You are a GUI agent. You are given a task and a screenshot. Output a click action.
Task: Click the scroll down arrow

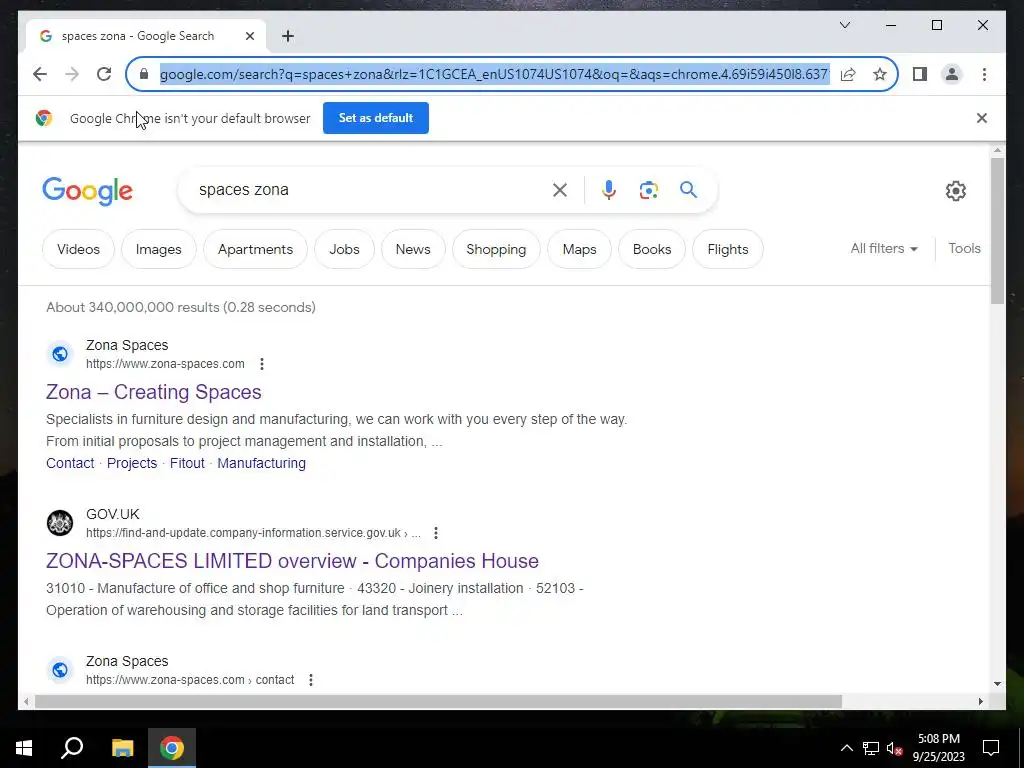click(997, 684)
